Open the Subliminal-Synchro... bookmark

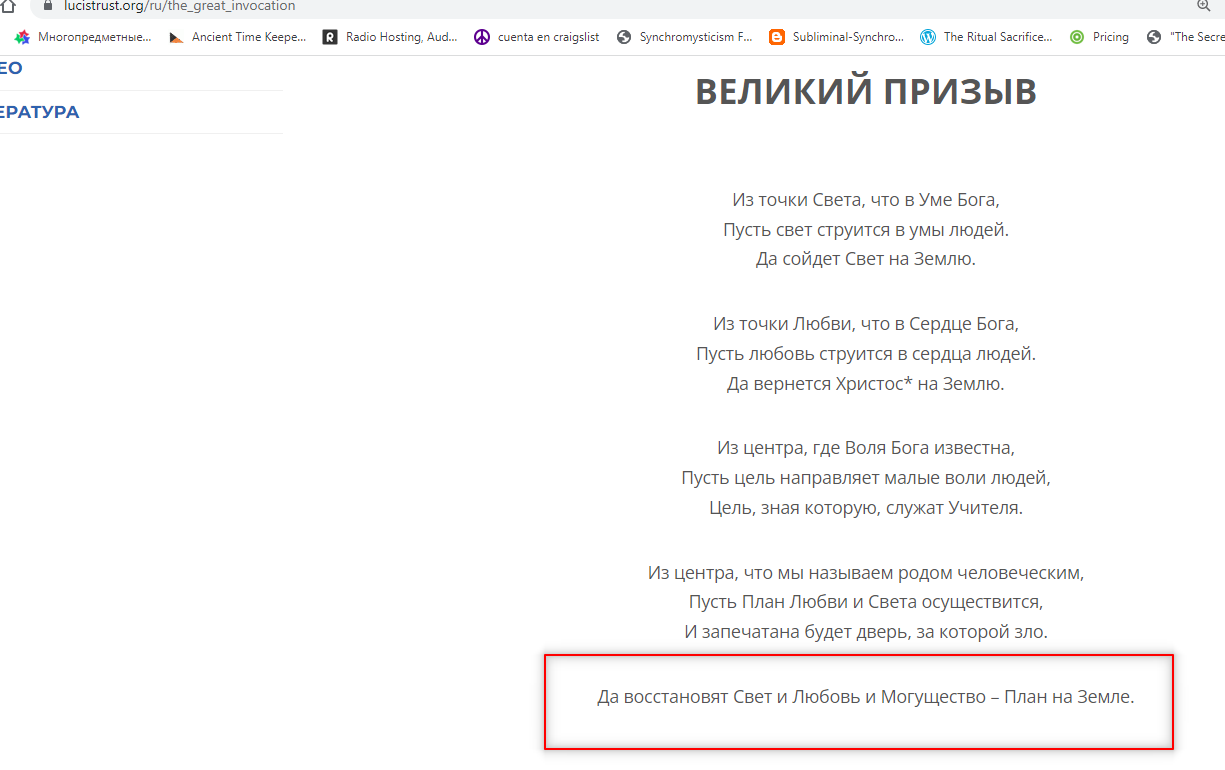coord(837,37)
